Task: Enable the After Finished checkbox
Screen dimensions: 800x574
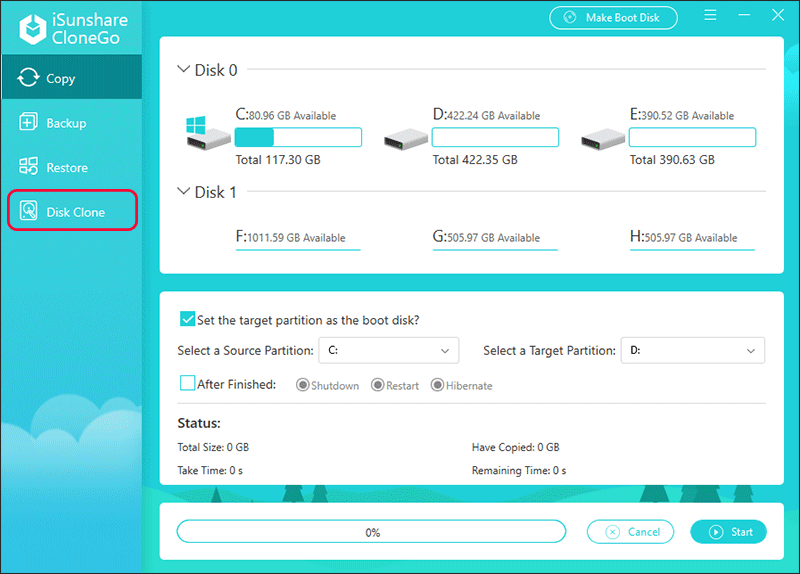Action: [x=187, y=384]
